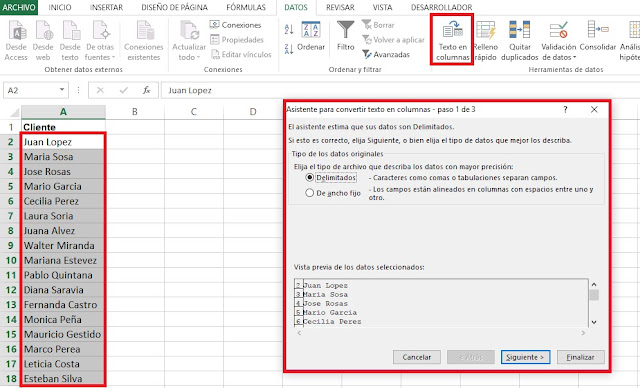
Task: Open Insert Function fx button
Action: 147,90
